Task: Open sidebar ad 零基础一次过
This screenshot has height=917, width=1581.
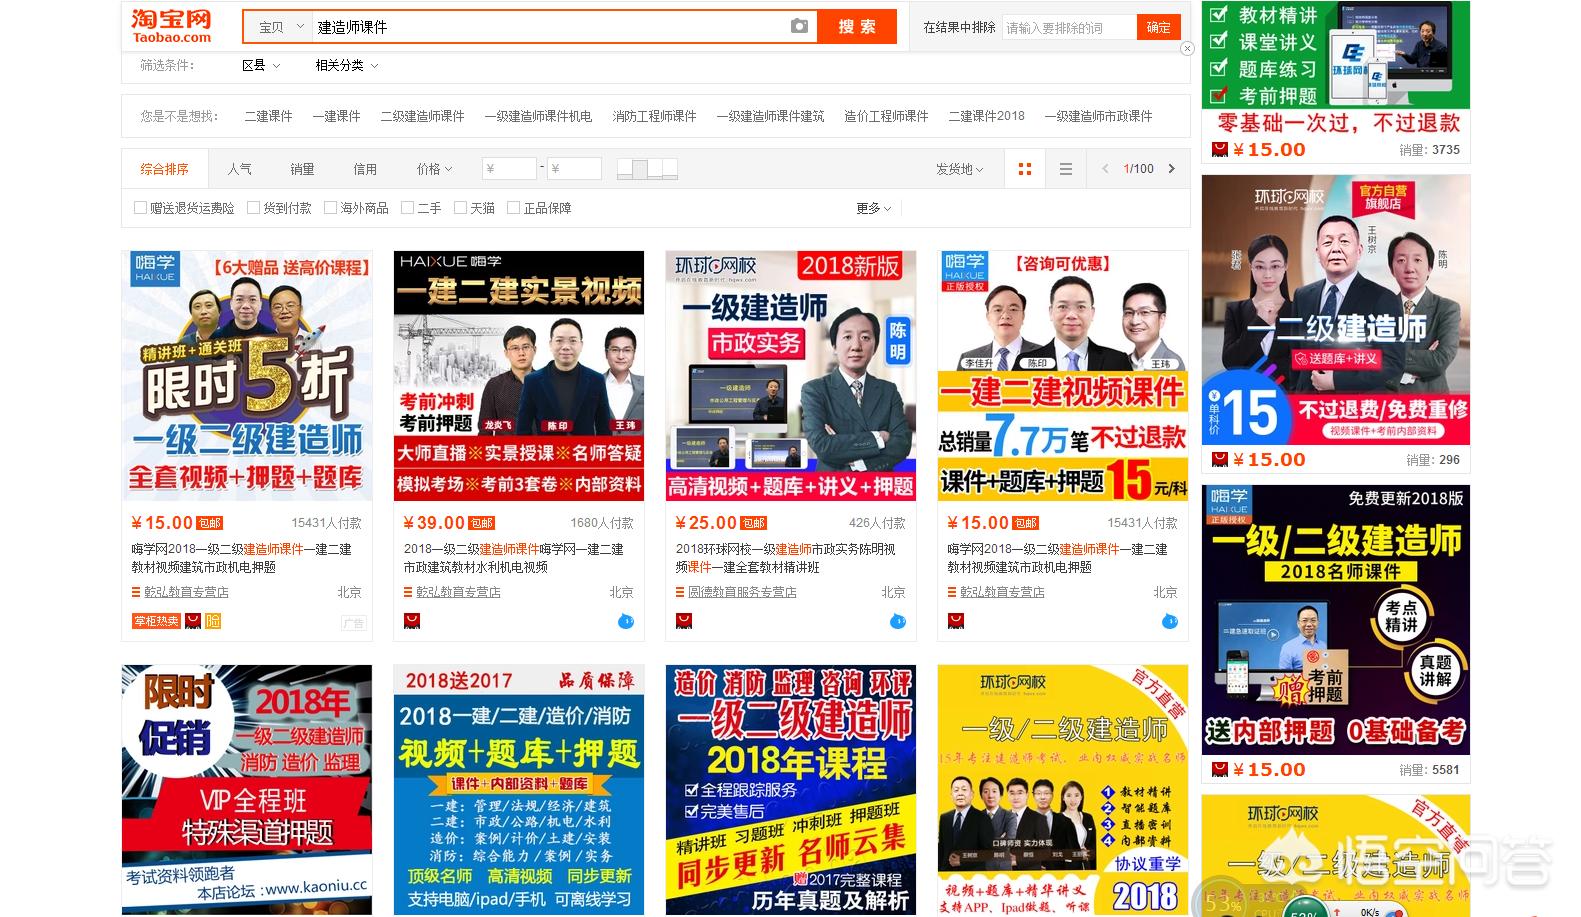Action: [x=1336, y=68]
